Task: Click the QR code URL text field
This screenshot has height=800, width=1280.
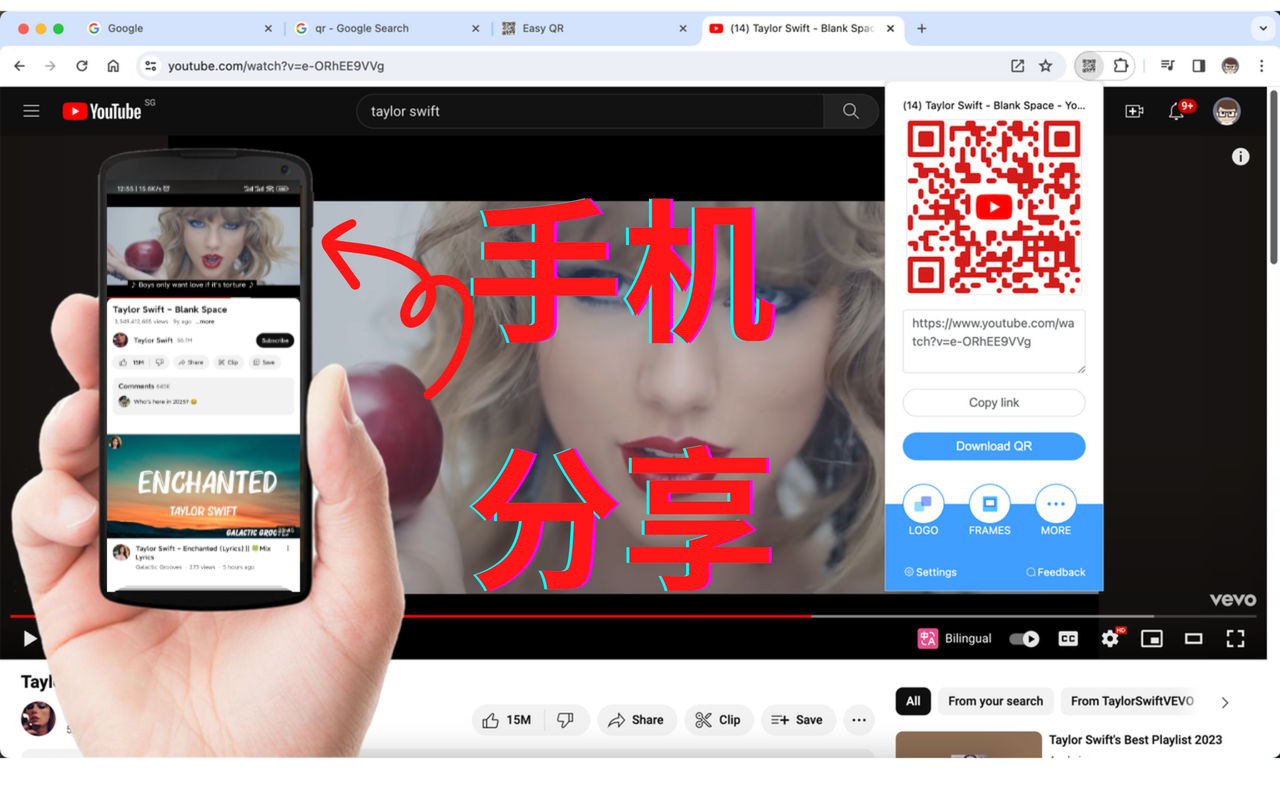Action: [993, 340]
